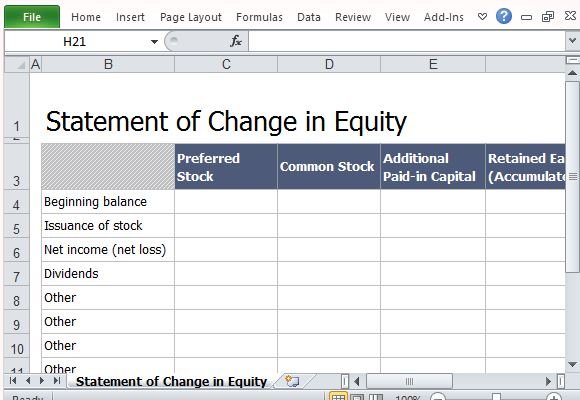Go to last sheet with navigation arrow
The width and height of the screenshot is (580, 400).
pyautogui.click(x=57, y=380)
